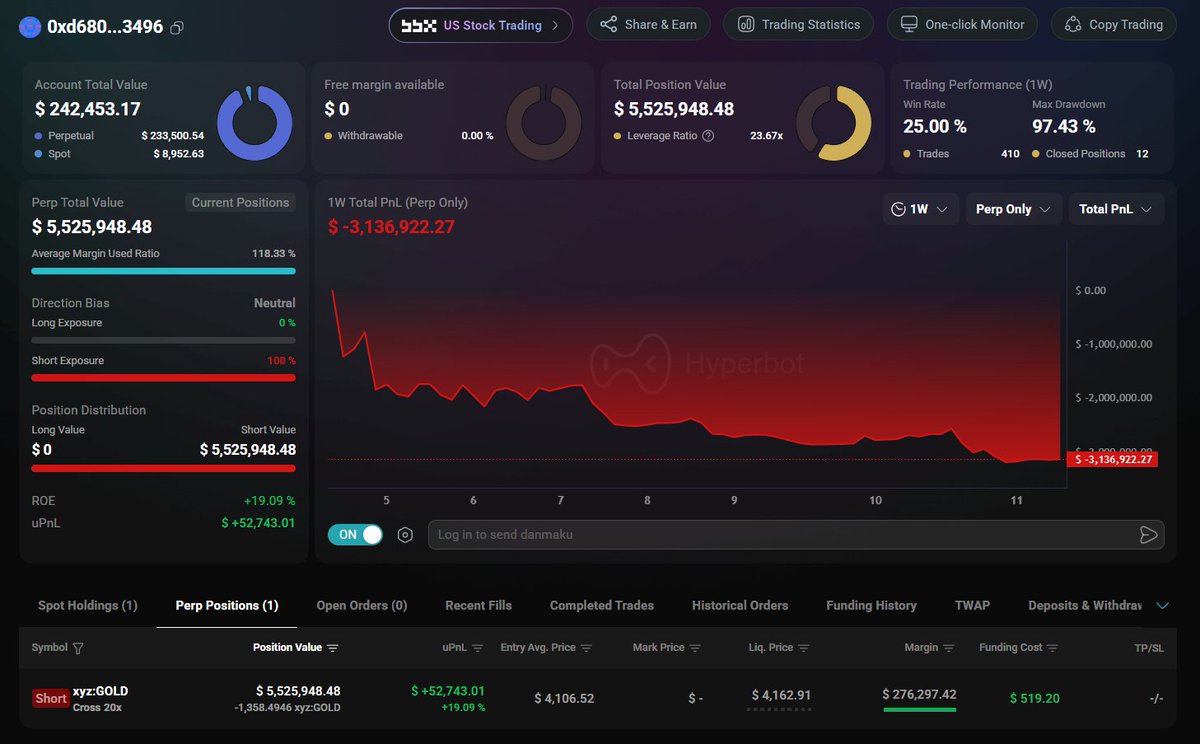Switch to Open Orders (0) tab
Viewport: 1200px width, 744px height.
tap(362, 605)
